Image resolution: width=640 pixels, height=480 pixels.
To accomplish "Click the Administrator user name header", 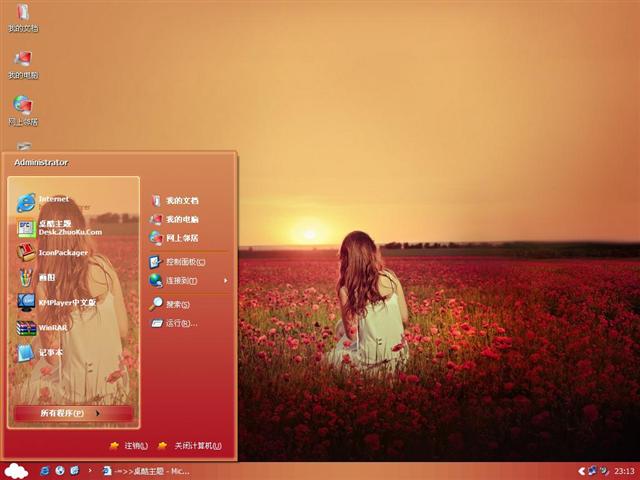I will (41, 162).
